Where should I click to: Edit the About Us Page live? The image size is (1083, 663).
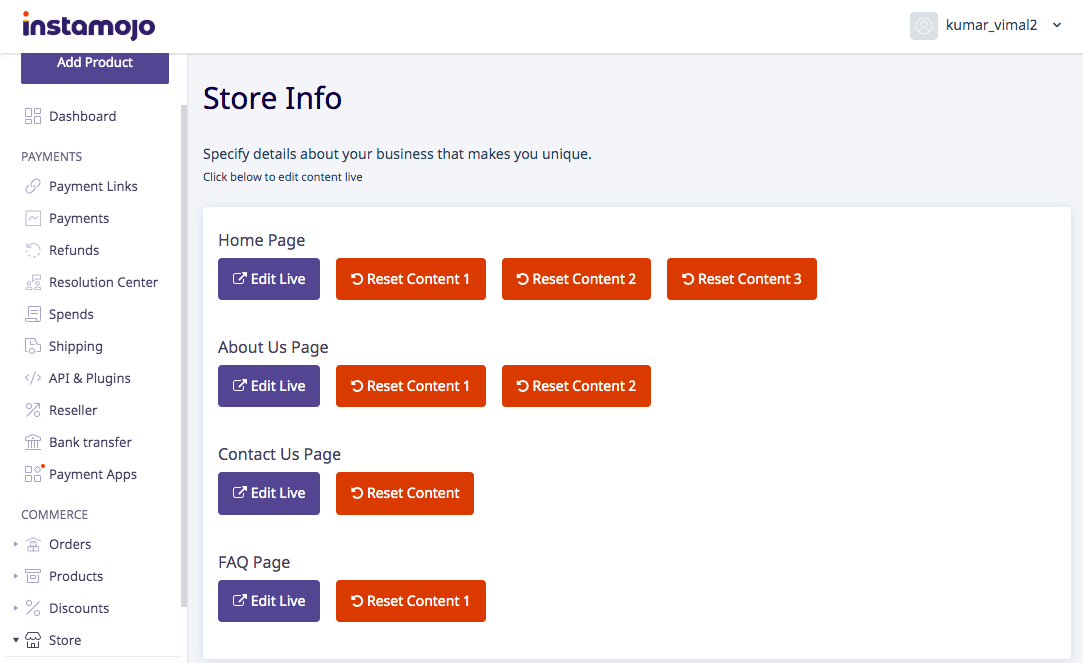coord(268,386)
